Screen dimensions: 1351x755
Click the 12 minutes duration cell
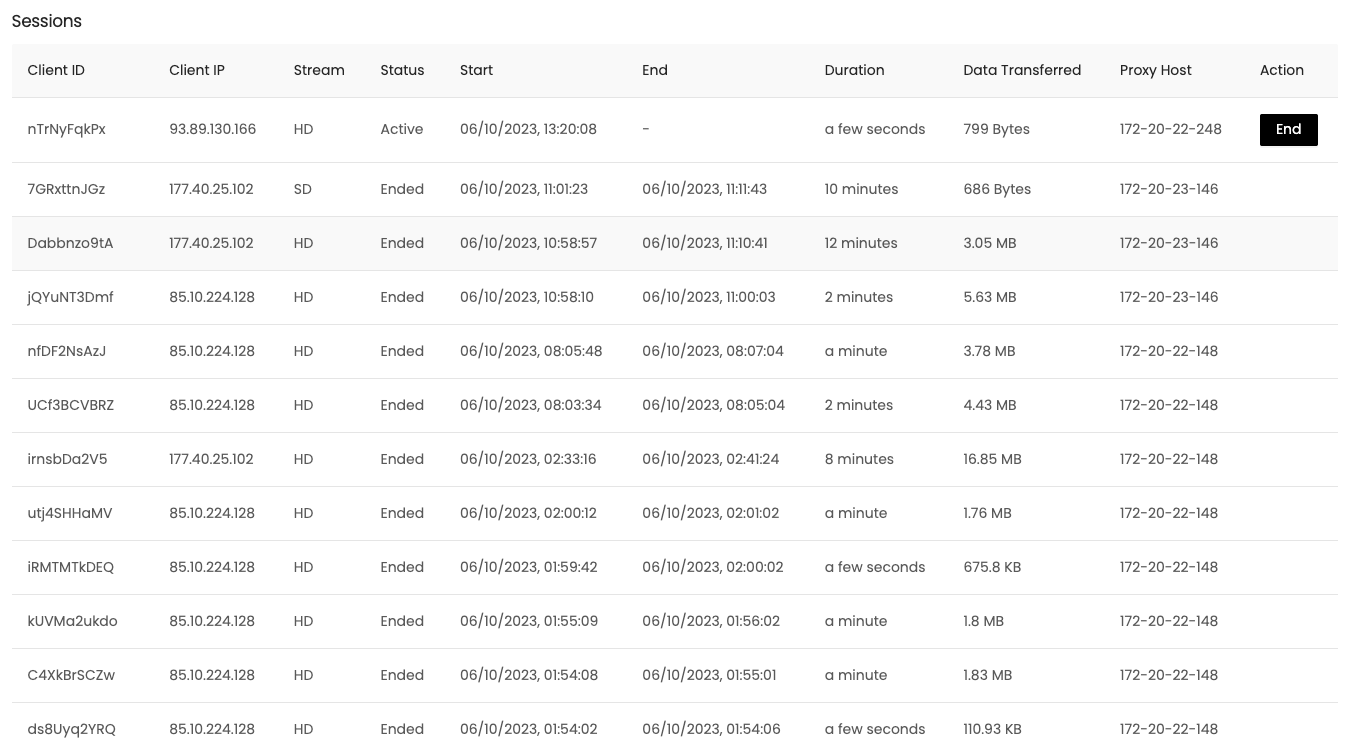[861, 243]
